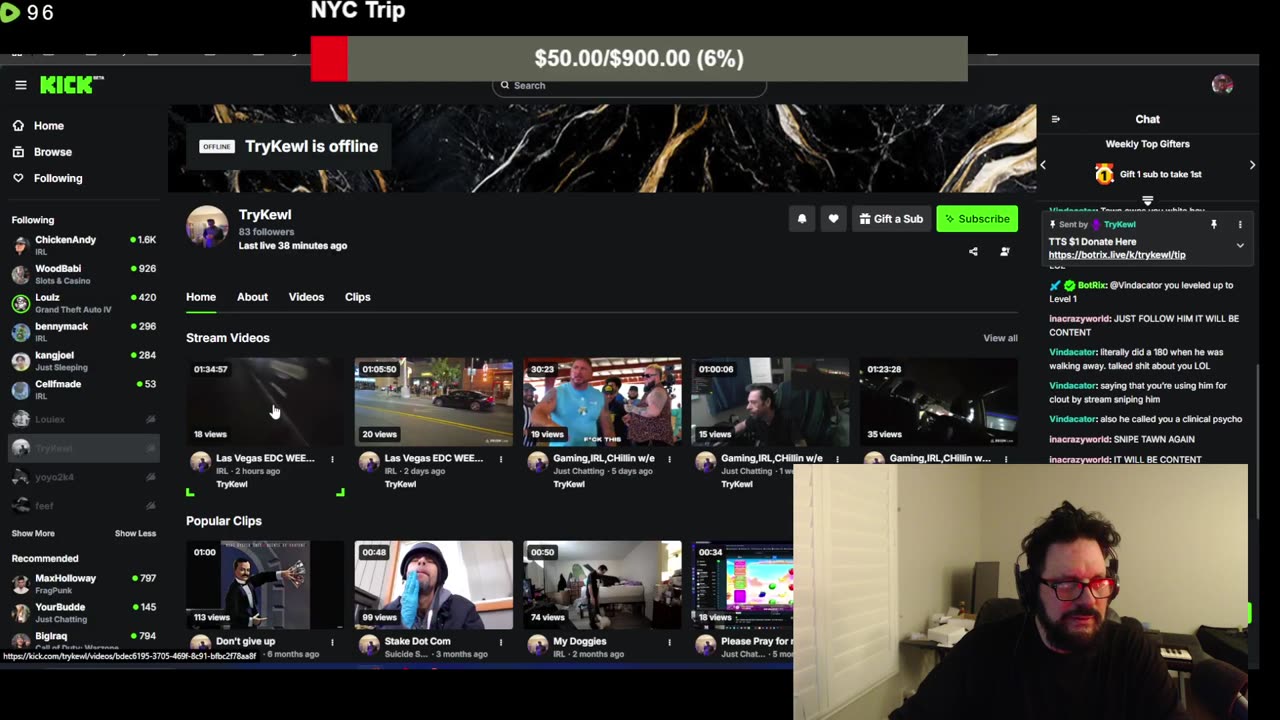Open the 01:05:50 Las Vegas EDC thumbnail
This screenshot has width=1280, height=720.
click(433, 402)
